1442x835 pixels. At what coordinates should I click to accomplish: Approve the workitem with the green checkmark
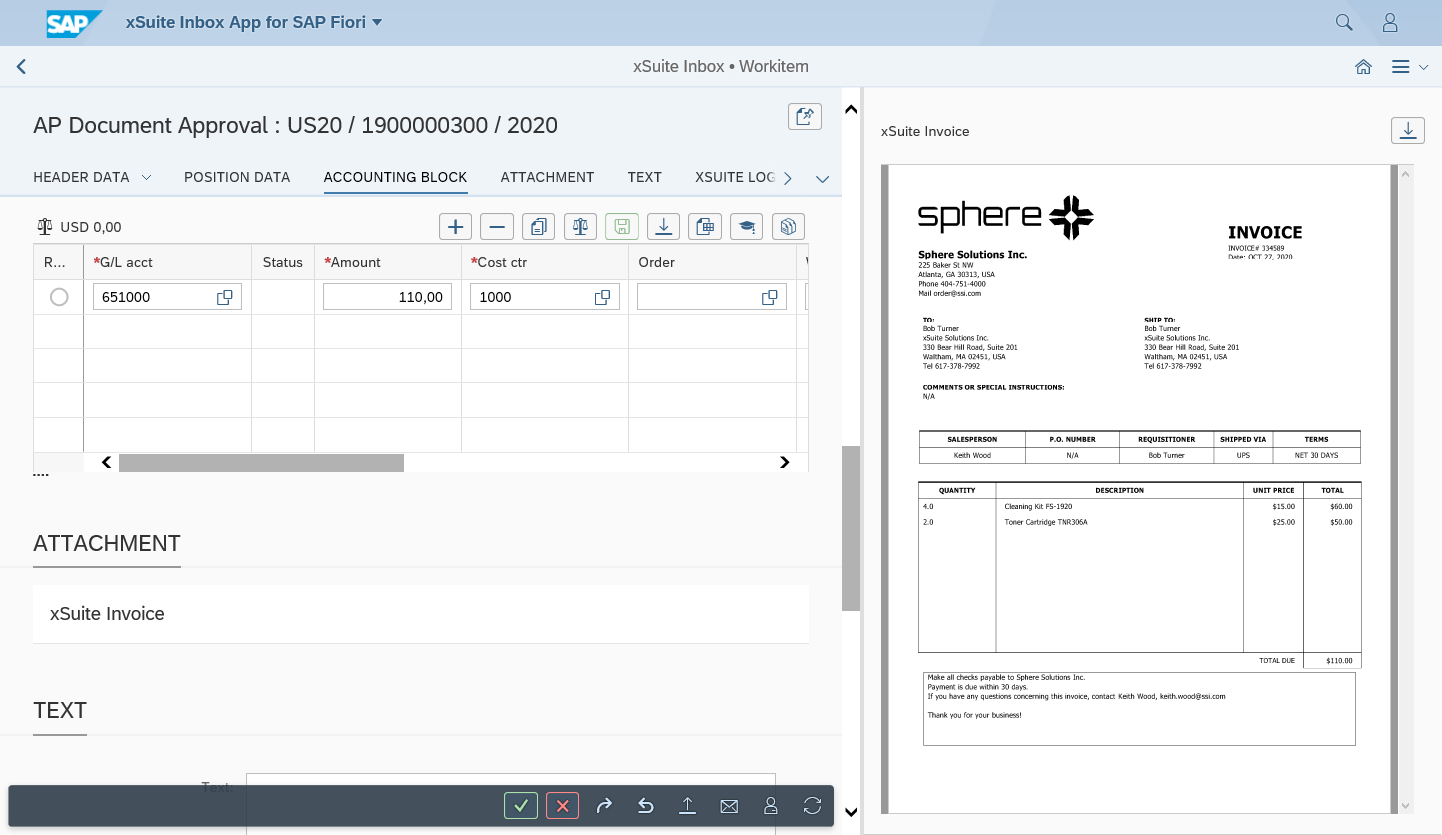pyautogui.click(x=521, y=806)
